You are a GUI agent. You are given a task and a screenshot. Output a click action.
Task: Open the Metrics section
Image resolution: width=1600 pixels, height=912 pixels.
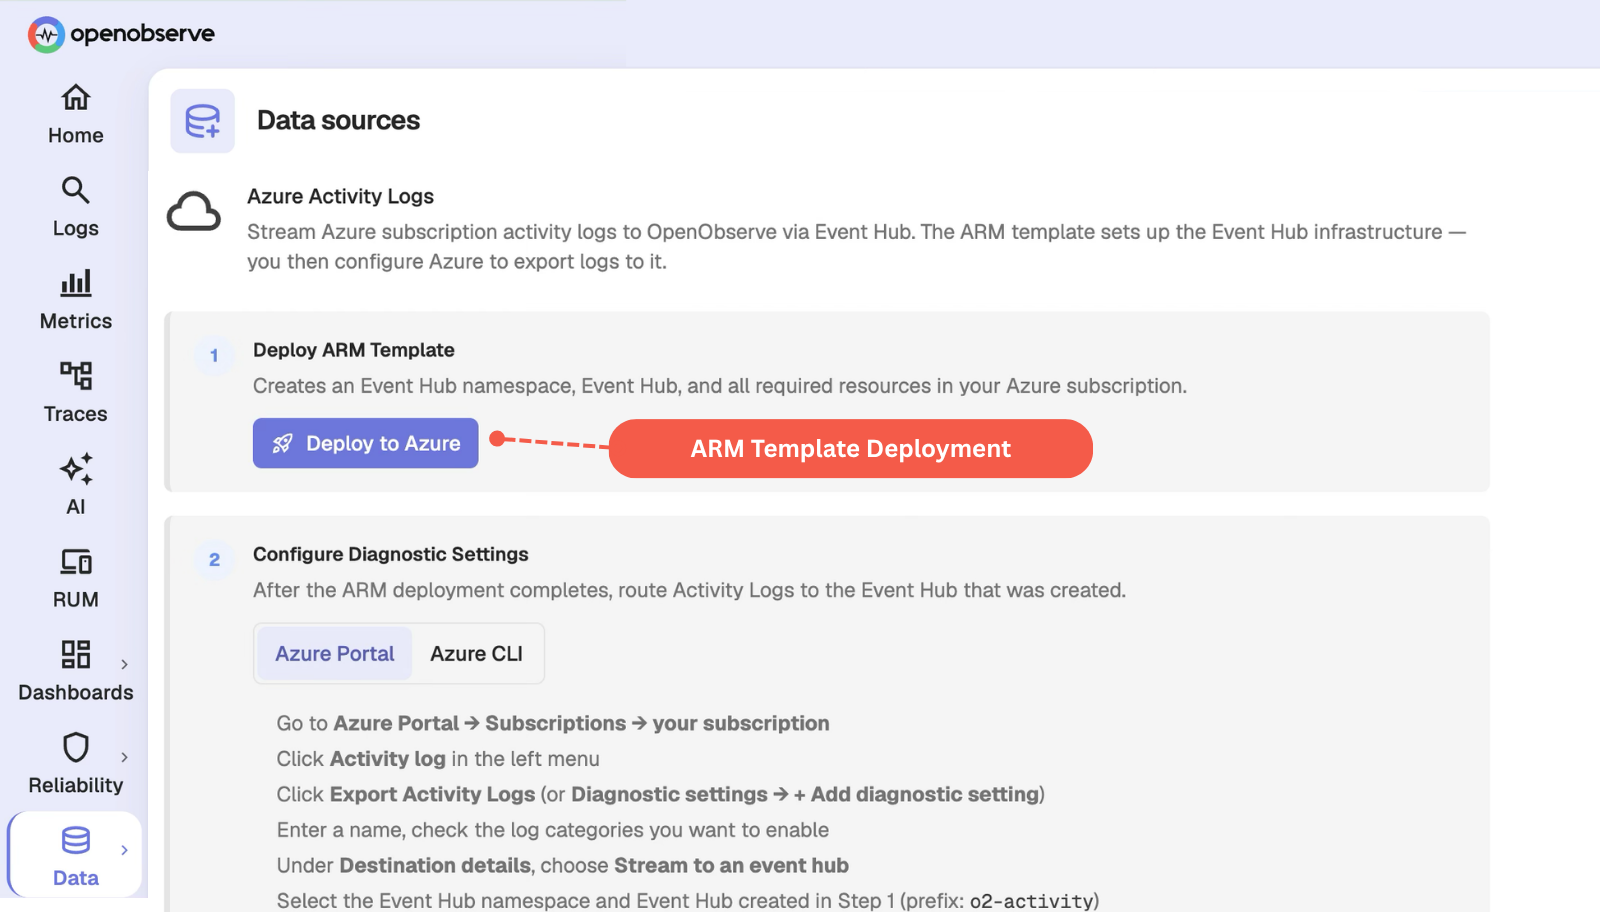pos(76,301)
